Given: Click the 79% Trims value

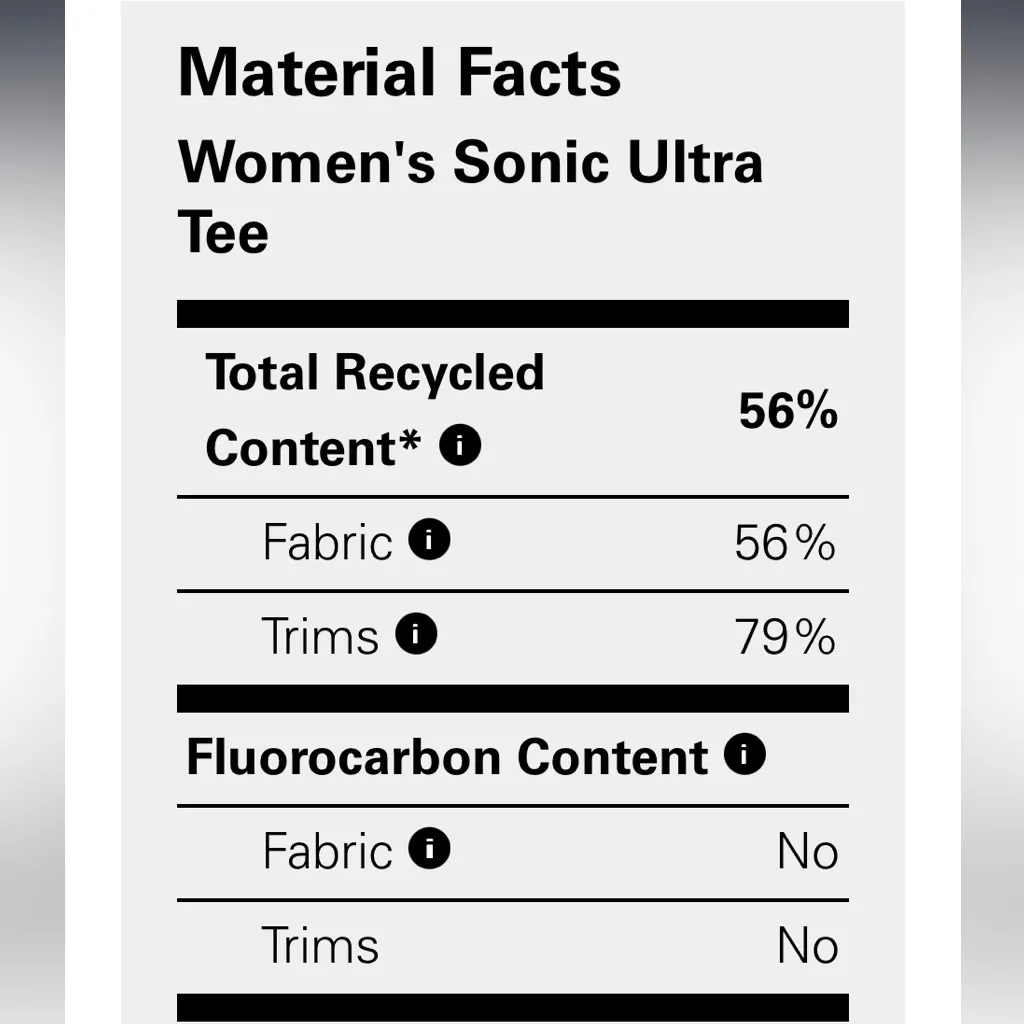Looking at the screenshot, I should (785, 637).
